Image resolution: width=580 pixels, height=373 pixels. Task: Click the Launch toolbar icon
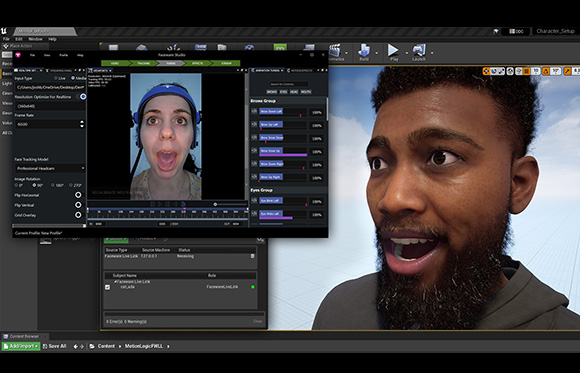click(x=419, y=52)
